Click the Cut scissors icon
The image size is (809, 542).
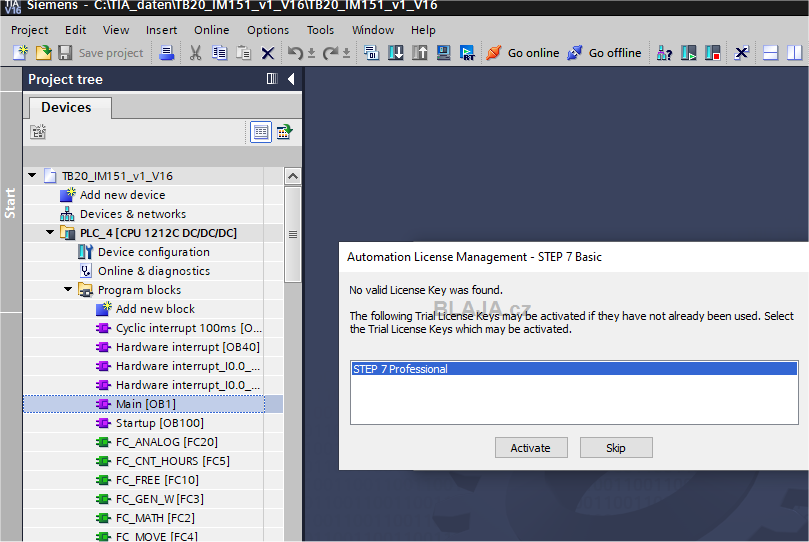click(x=196, y=53)
